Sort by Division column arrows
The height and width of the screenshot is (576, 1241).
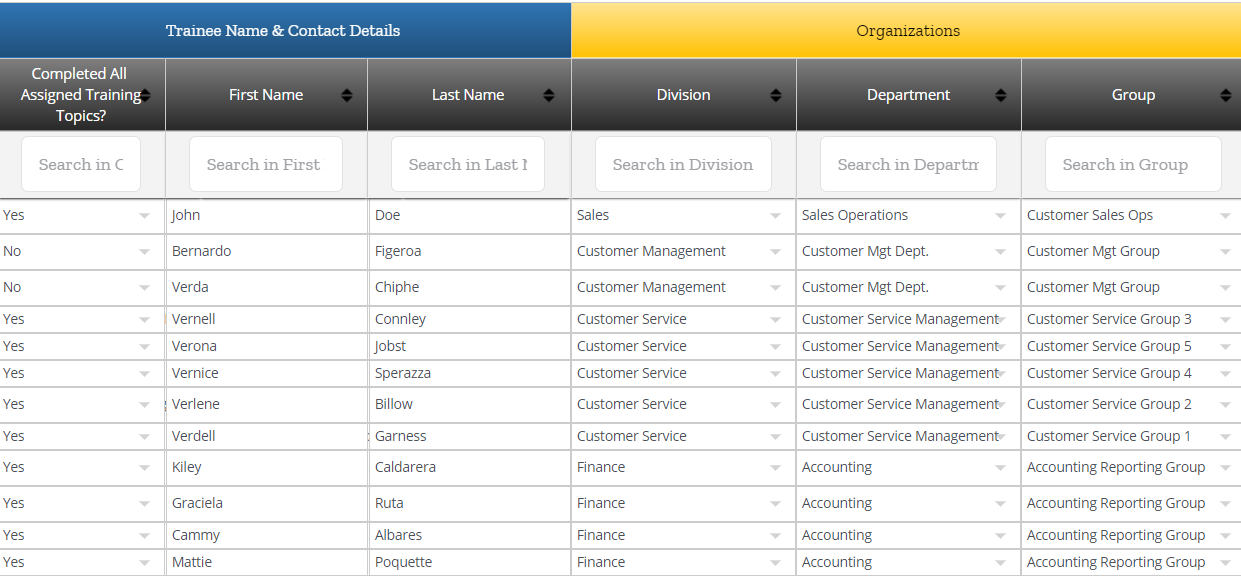pos(776,95)
